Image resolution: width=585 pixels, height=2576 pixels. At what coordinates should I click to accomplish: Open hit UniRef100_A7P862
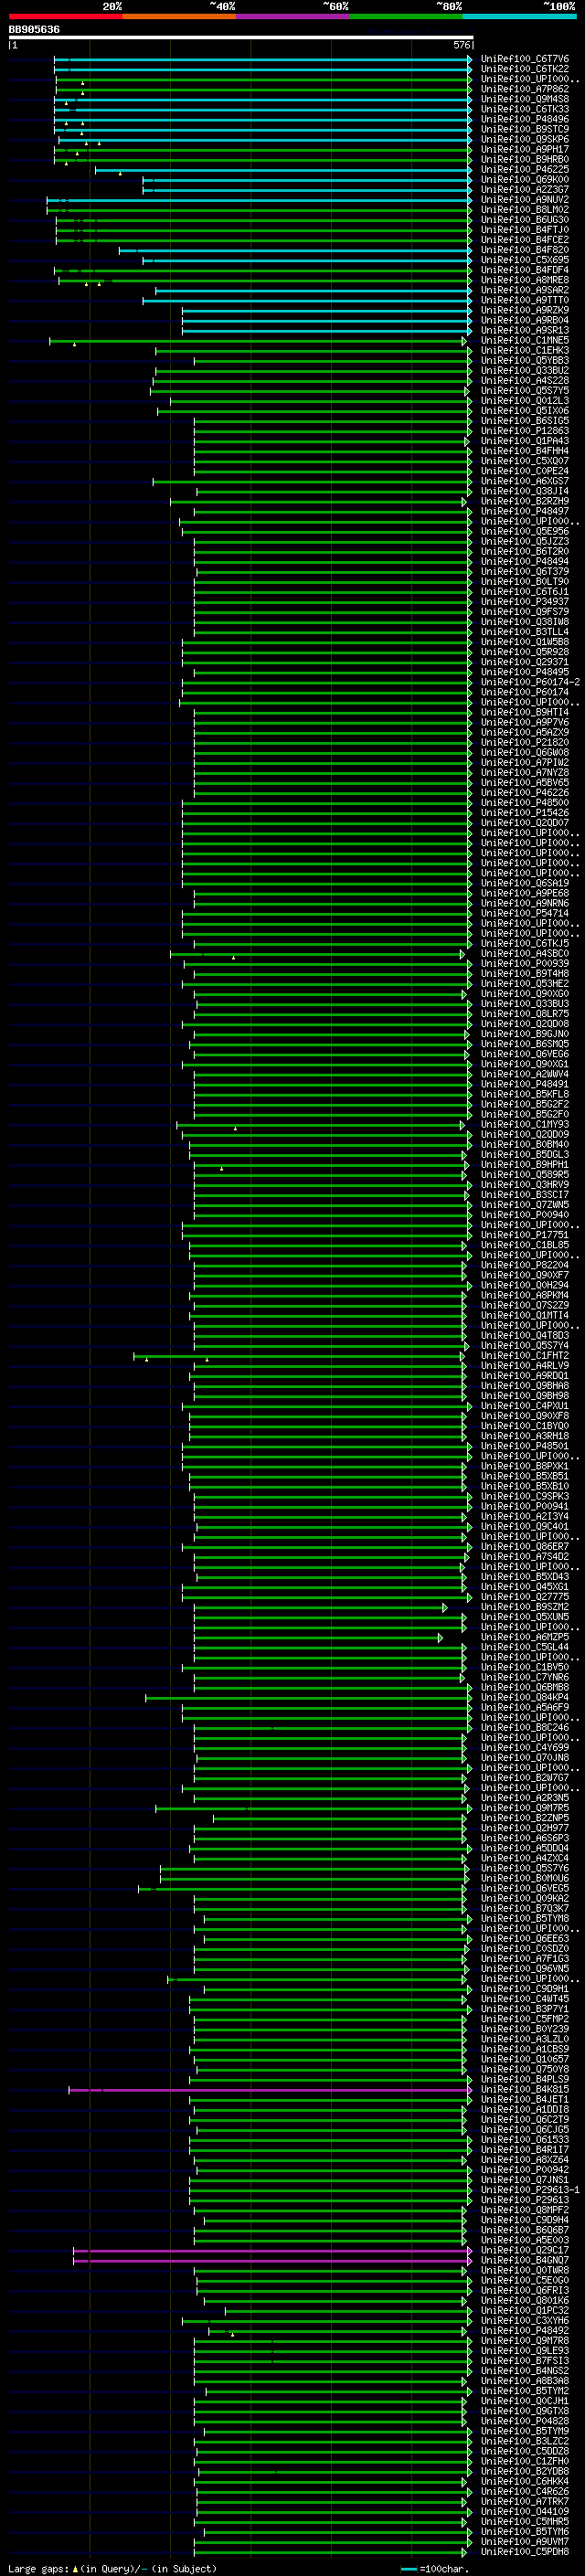pos(525,89)
